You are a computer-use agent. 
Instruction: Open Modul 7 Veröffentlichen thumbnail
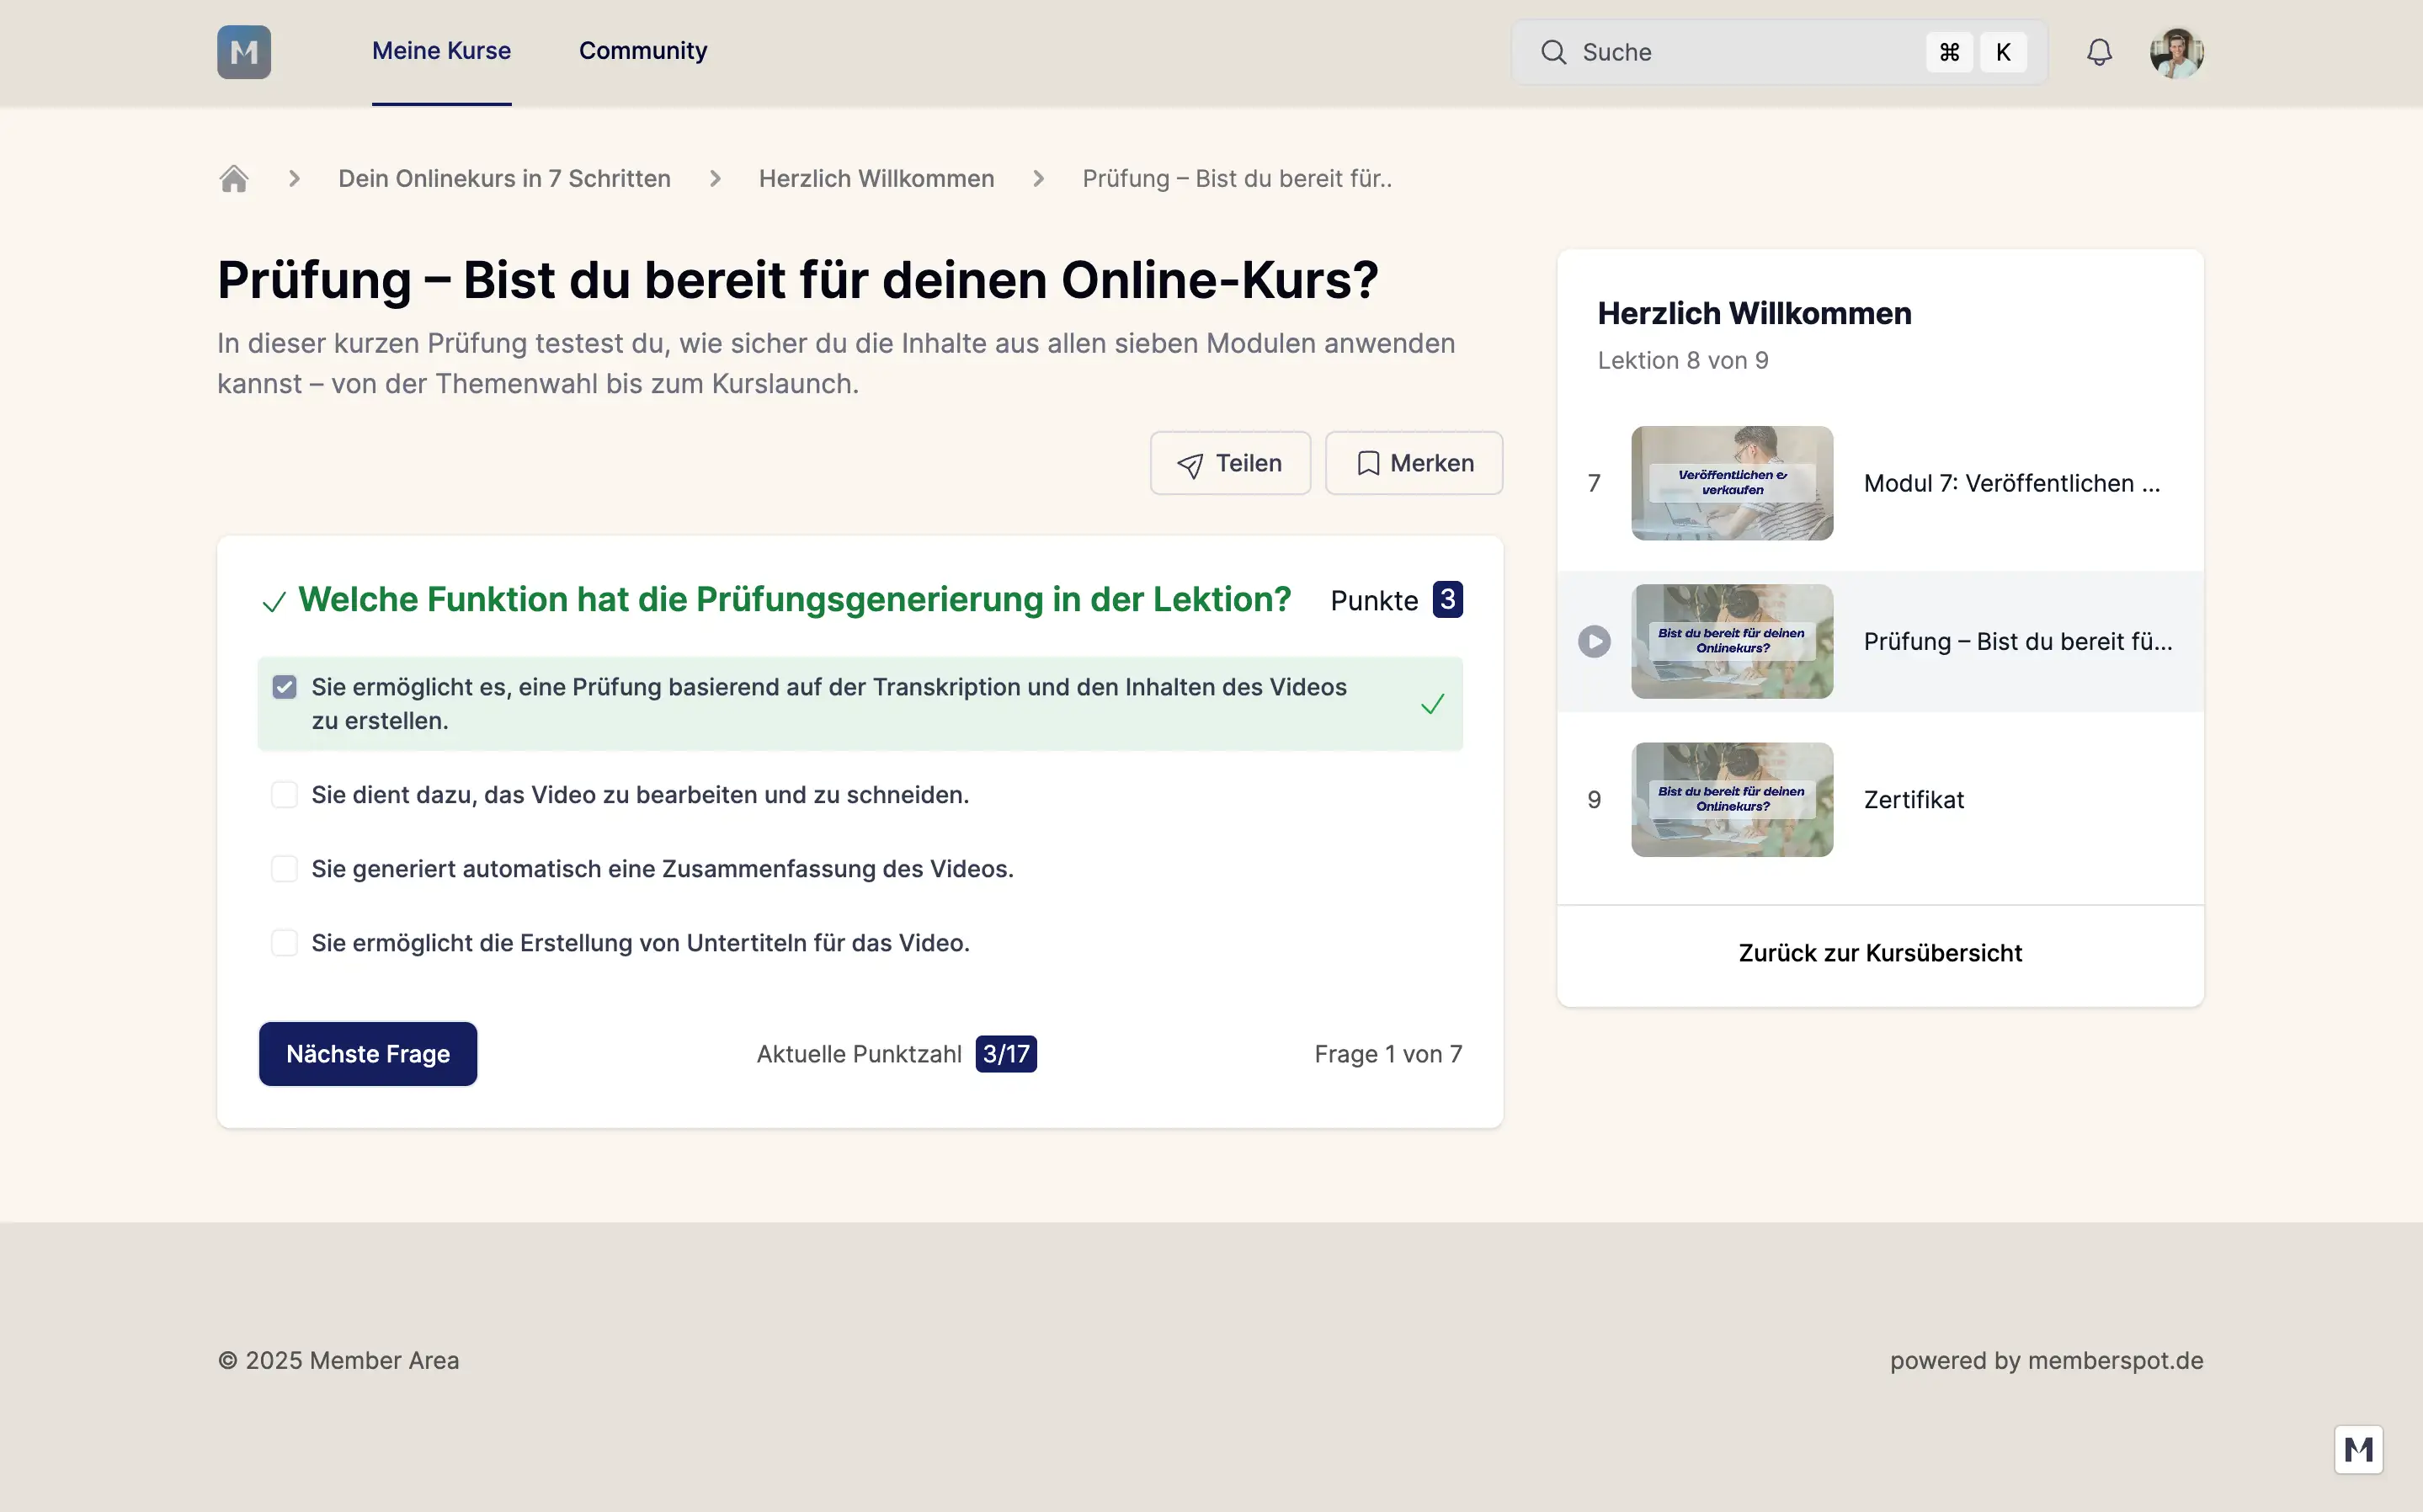coord(1731,483)
